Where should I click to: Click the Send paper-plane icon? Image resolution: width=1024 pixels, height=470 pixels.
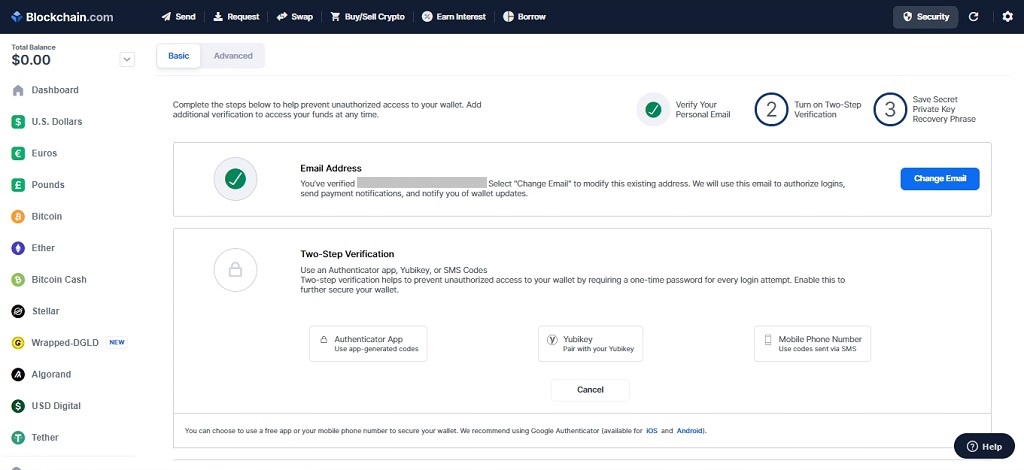click(x=167, y=17)
